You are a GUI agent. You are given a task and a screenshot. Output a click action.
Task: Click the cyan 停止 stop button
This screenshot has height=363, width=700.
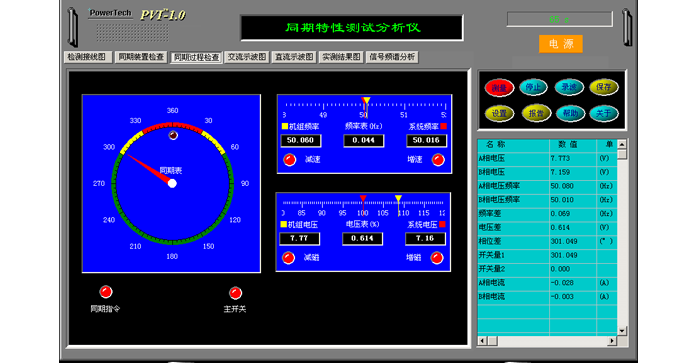[x=533, y=87]
